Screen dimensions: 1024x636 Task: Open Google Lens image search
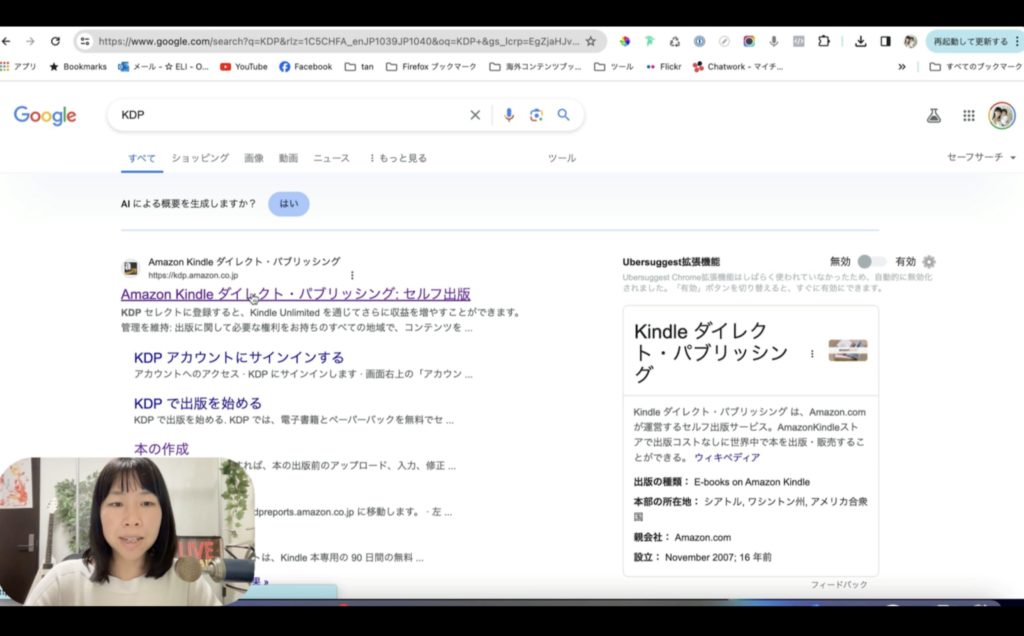[x=536, y=115]
